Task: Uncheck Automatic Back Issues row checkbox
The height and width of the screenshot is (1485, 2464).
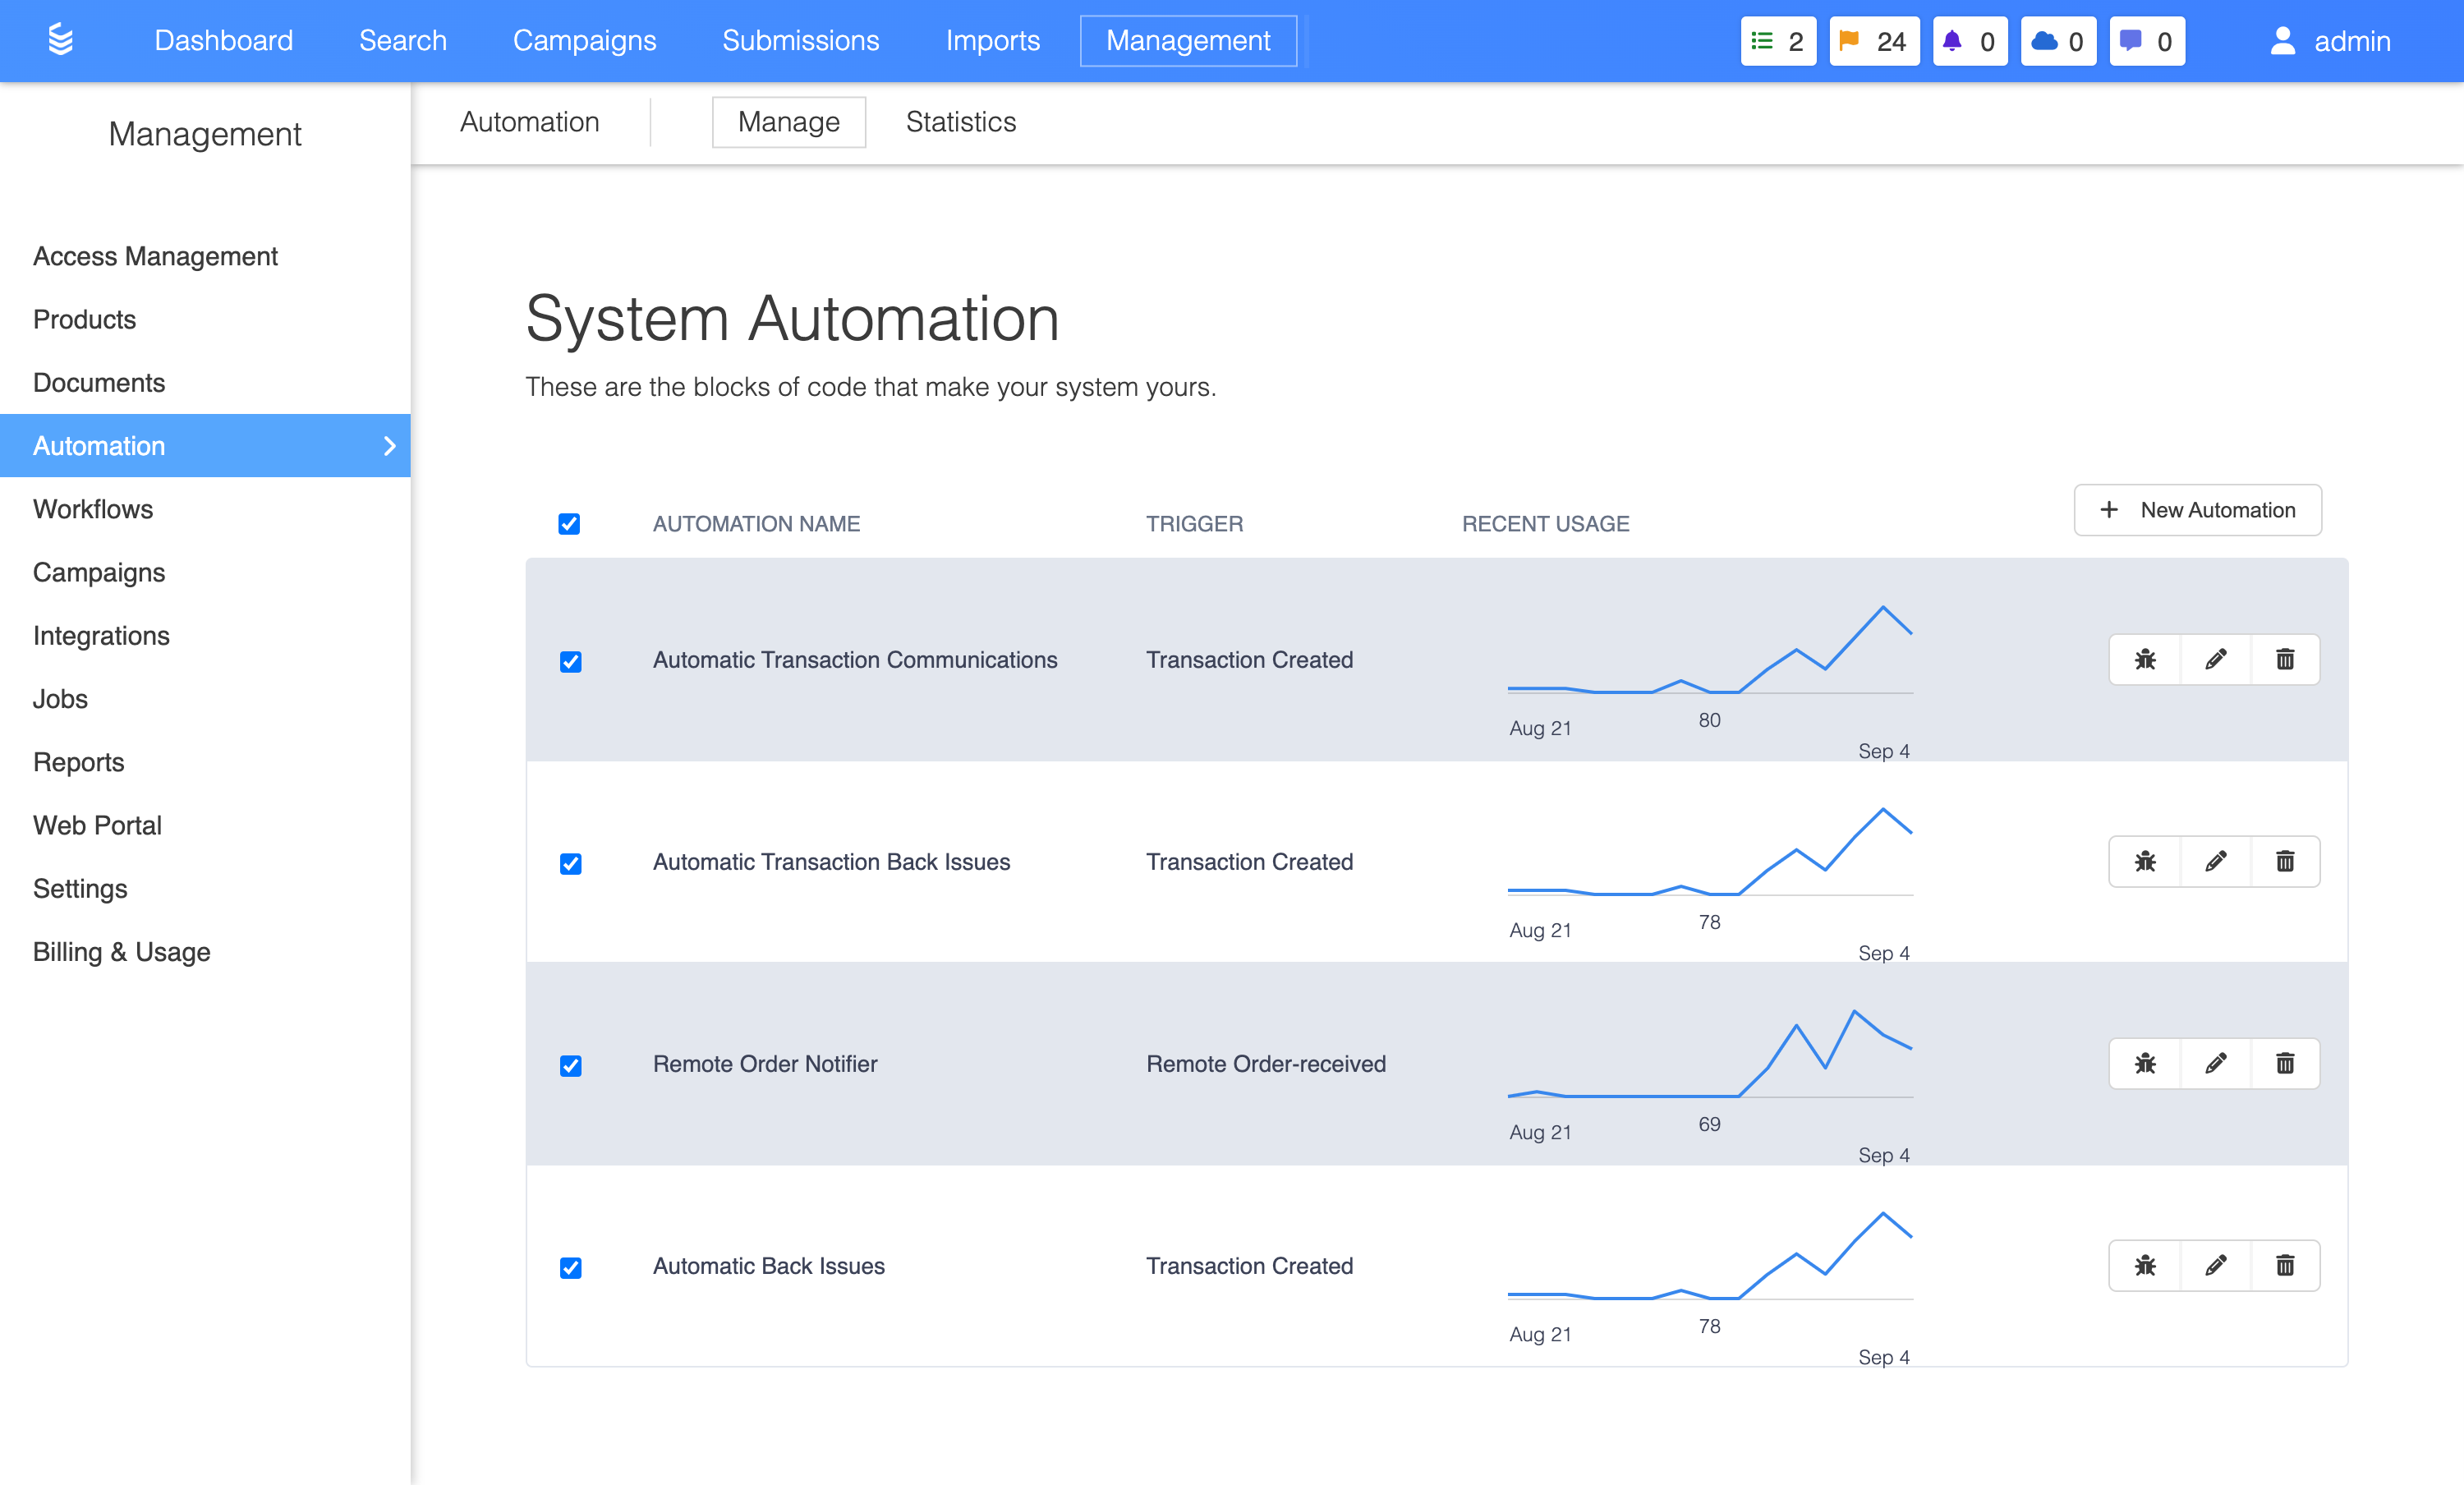Action: click(571, 1268)
